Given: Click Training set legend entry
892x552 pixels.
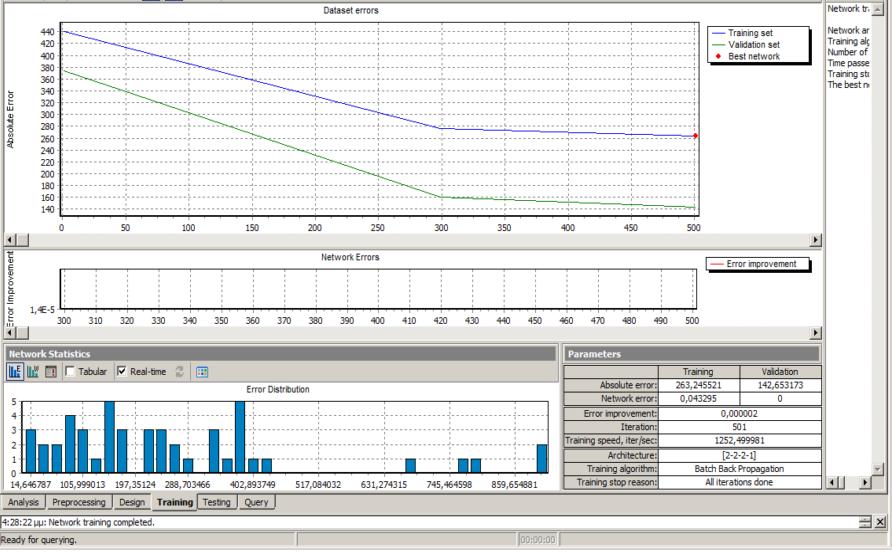Looking at the screenshot, I should [x=743, y=33].
